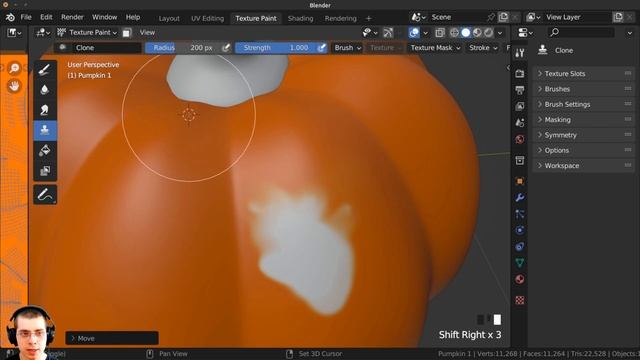Image resolution: width=640 pixels, height=360 pixels.
Task: Open the Texture properties tab
Action: (x=520, y=300)
